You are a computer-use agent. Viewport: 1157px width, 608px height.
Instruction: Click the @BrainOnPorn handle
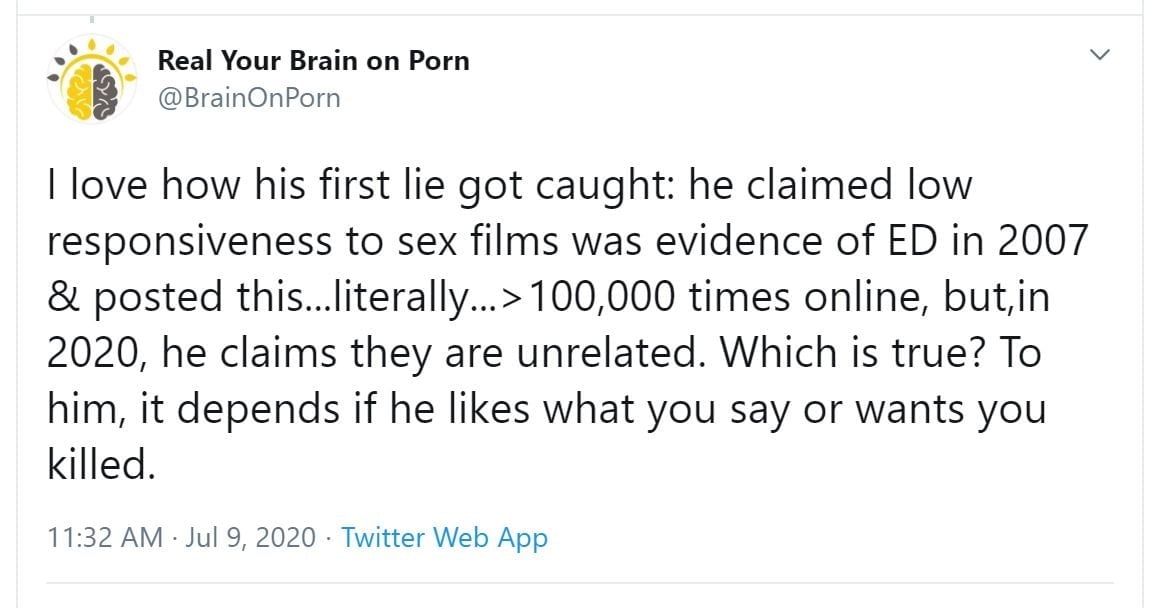[x=249, y=98]
